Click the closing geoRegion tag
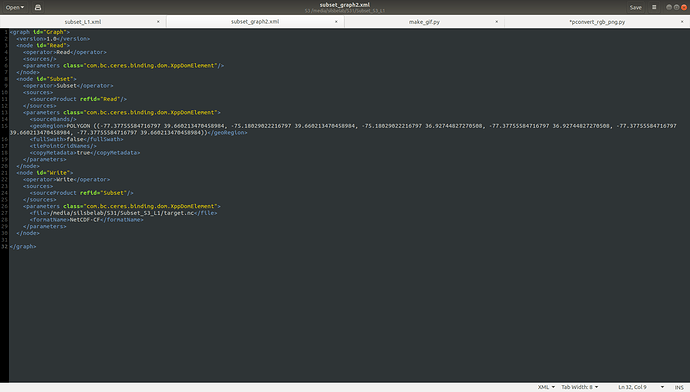The height and width of the screenshot is (392, 690). click(x=228, y=132)
